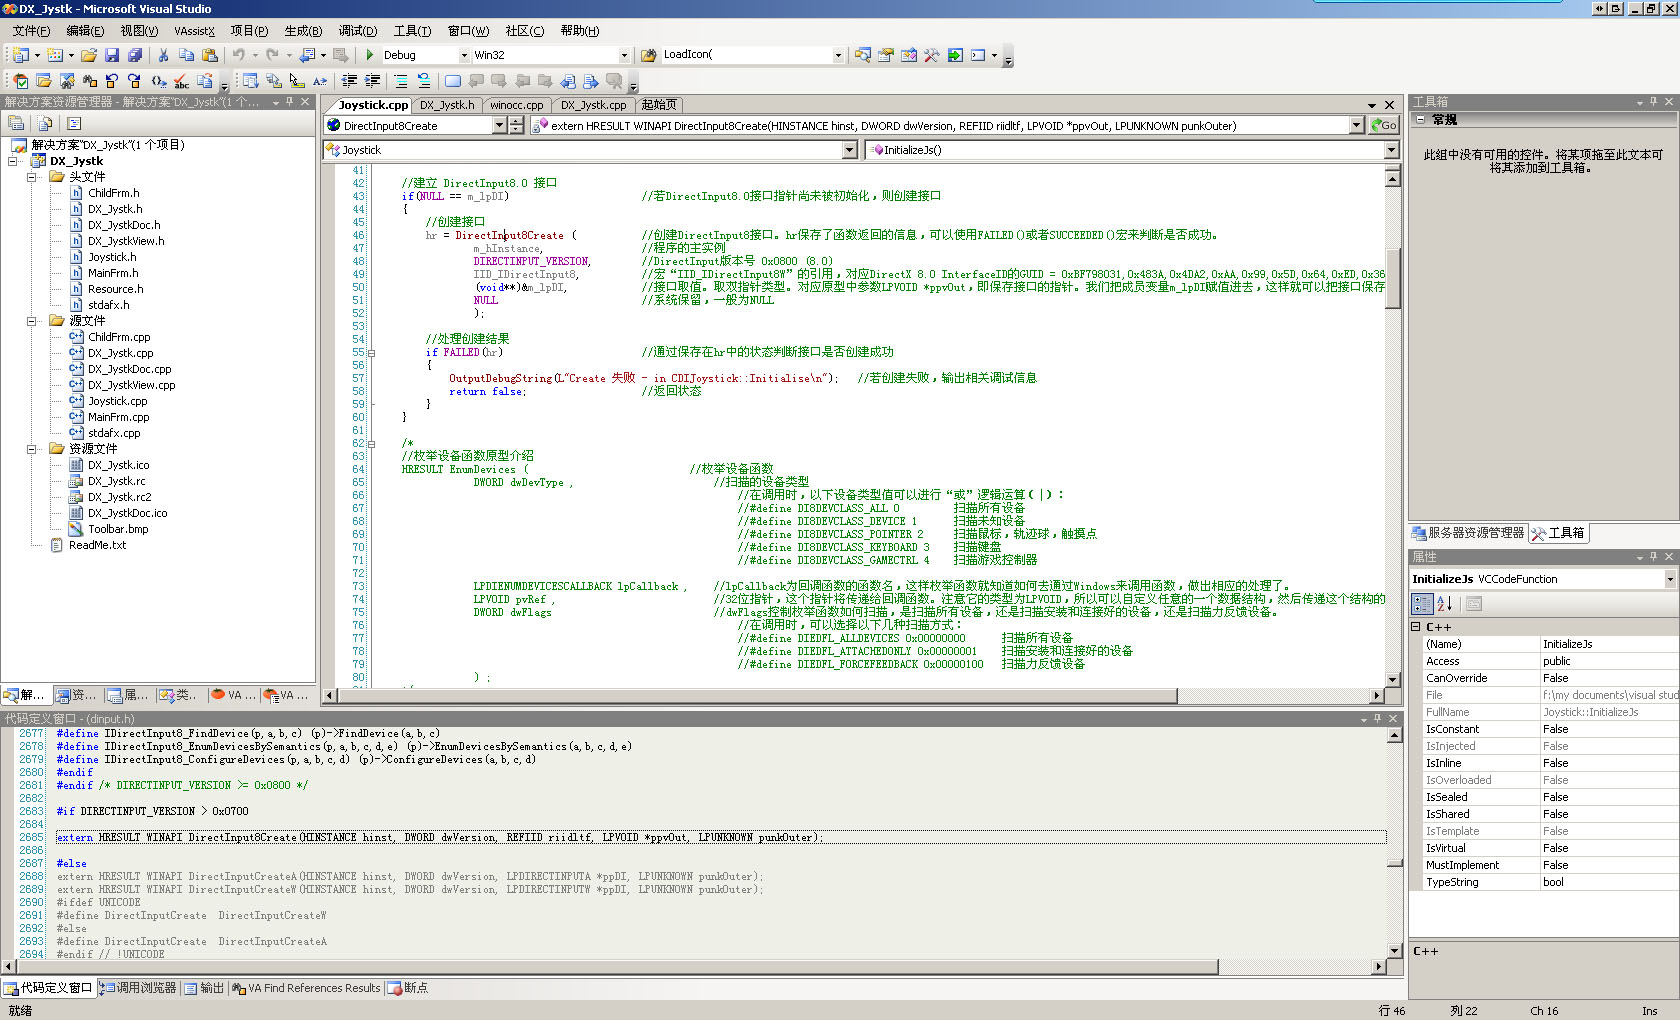Click the Paste clipboard icon
This screenshot has height=1020, width=1680.
click(x=209, y=55)
